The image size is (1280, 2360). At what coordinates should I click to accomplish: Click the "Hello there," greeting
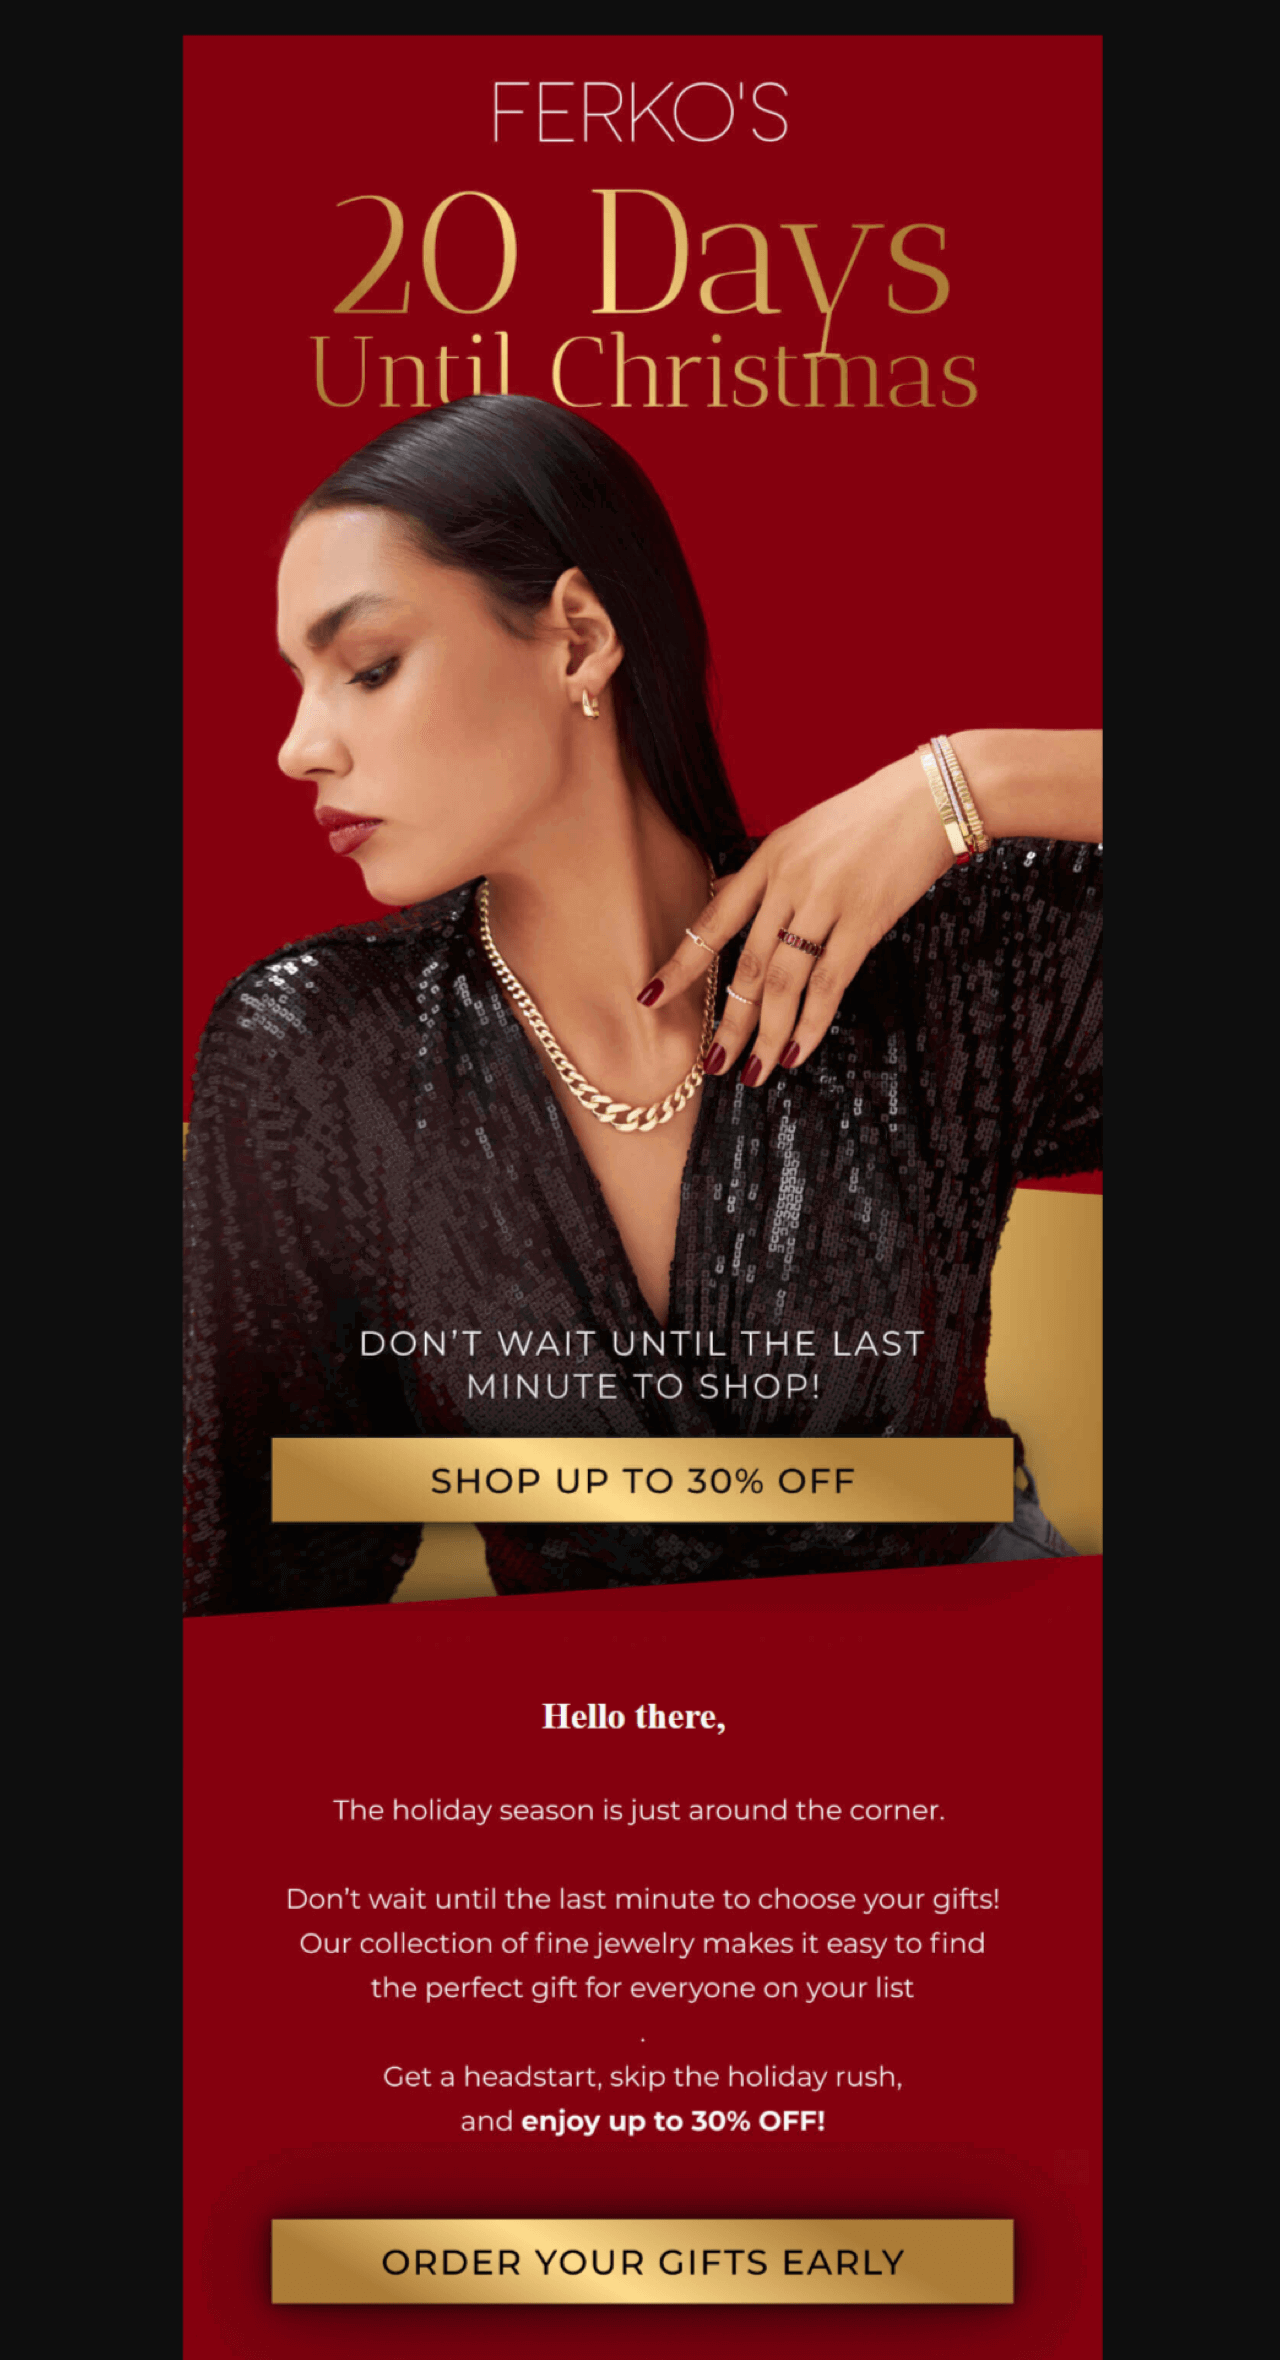pyautogui.click(x=634, y=1716)
